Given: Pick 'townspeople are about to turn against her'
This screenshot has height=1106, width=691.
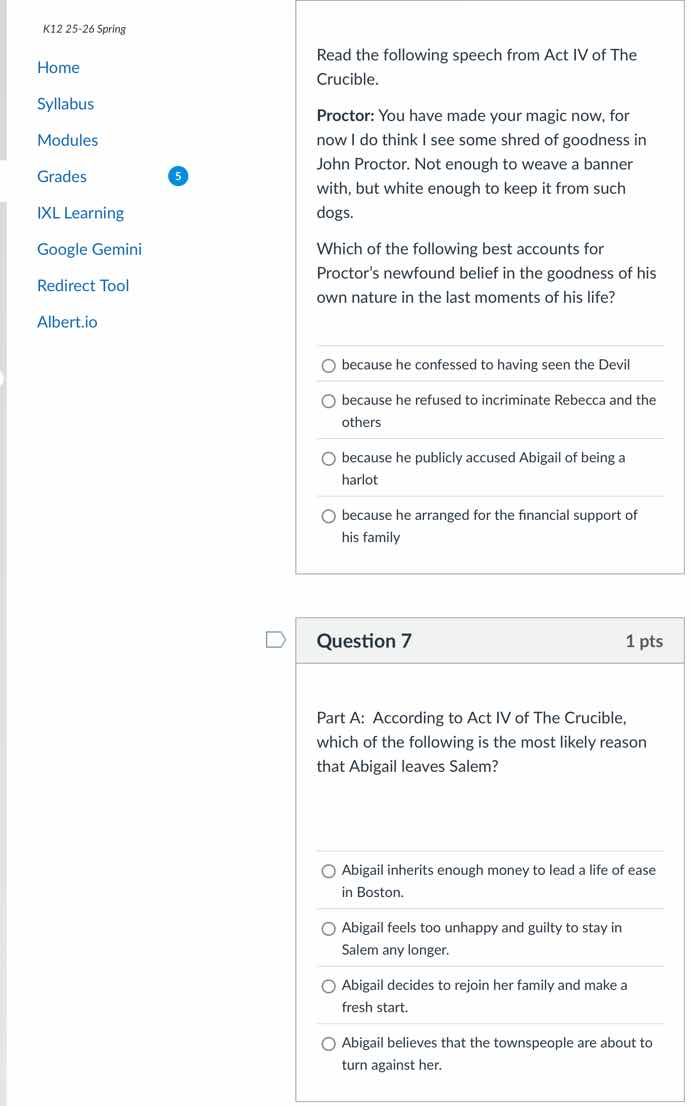Looking at the screenshot, I should tap(329, 1044).
